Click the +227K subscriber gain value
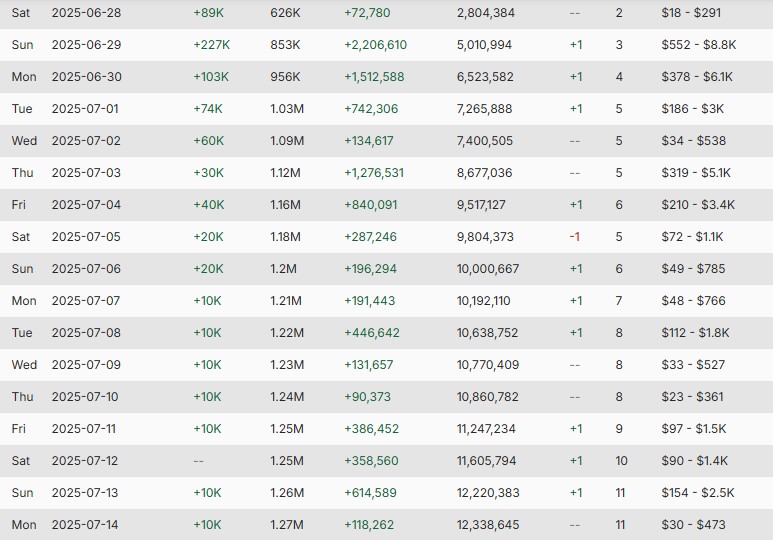The width and height of the screenshot is (773, 540). 211,45
